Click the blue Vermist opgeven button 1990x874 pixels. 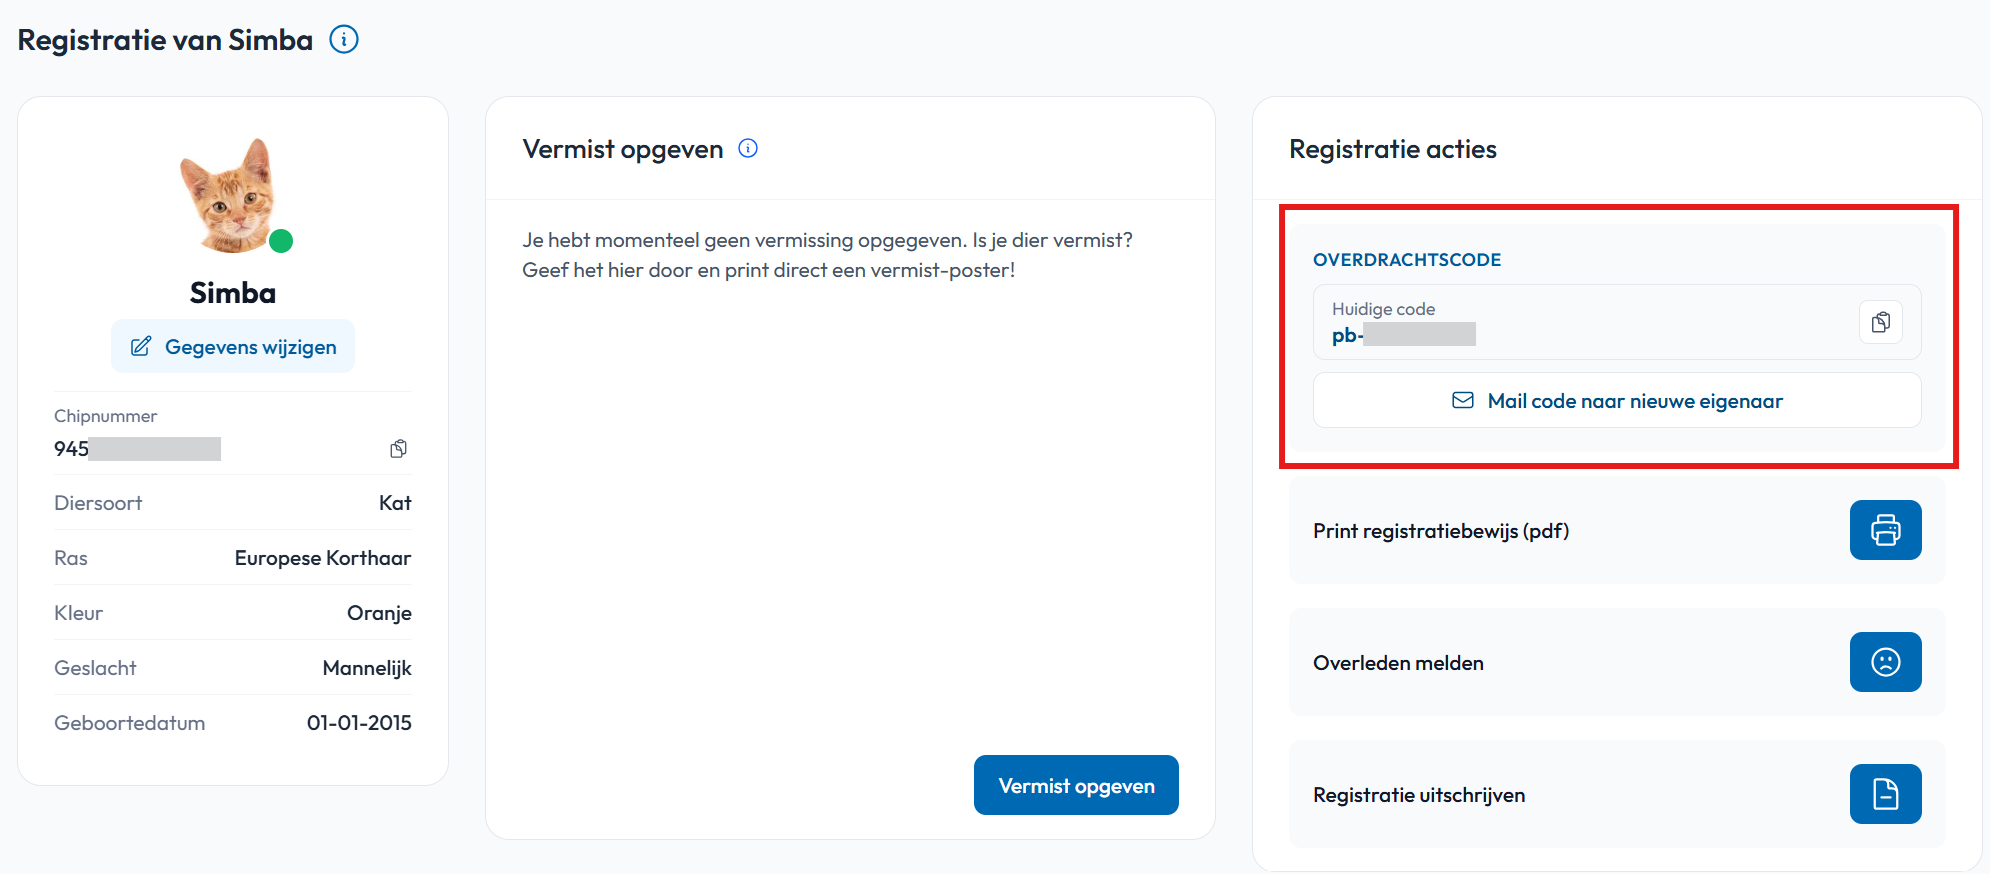1076,785
